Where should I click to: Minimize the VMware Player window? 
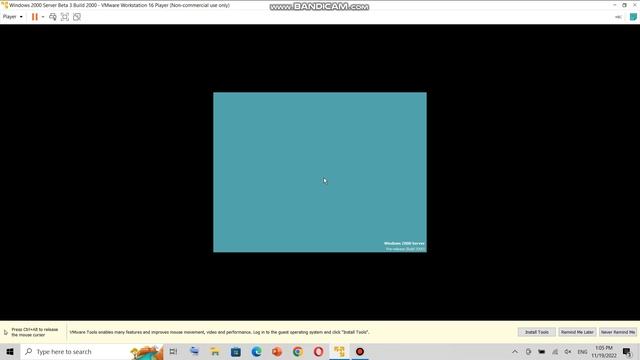point(615,5)
